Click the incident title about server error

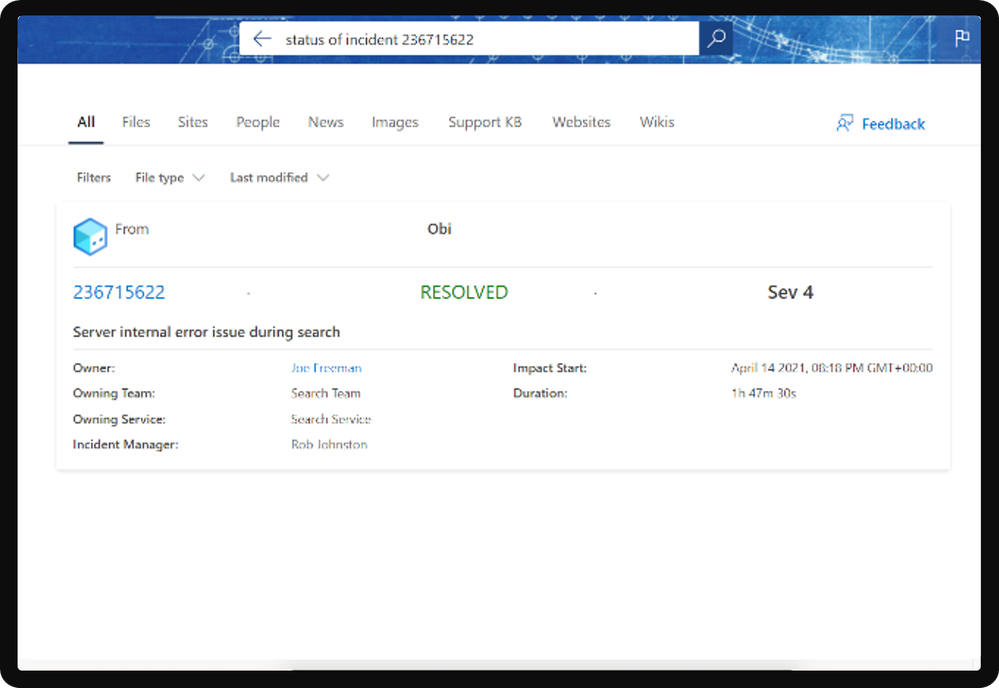[206, 332]
